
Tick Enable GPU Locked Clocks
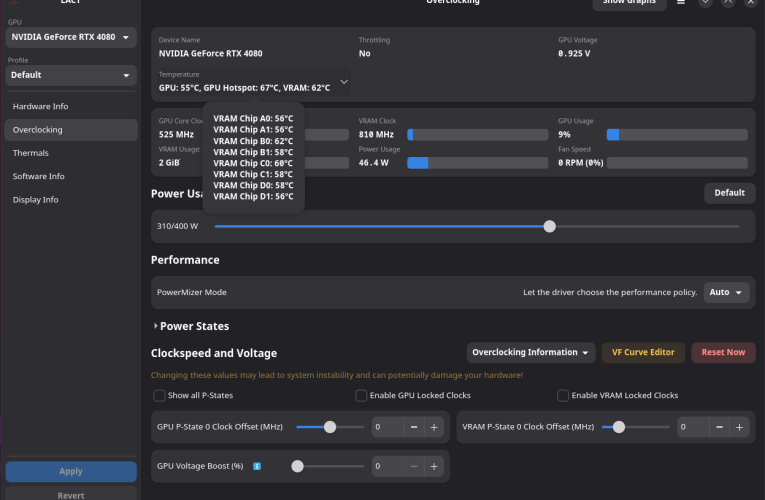(x=361, y=396)
